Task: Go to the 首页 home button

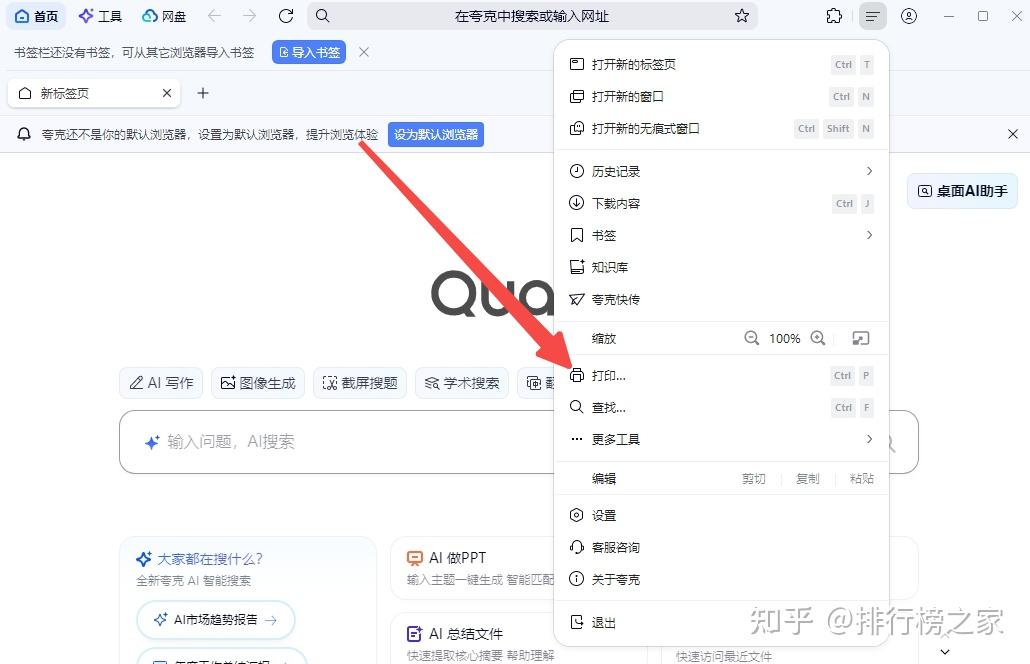Action: tap(36, 16)
